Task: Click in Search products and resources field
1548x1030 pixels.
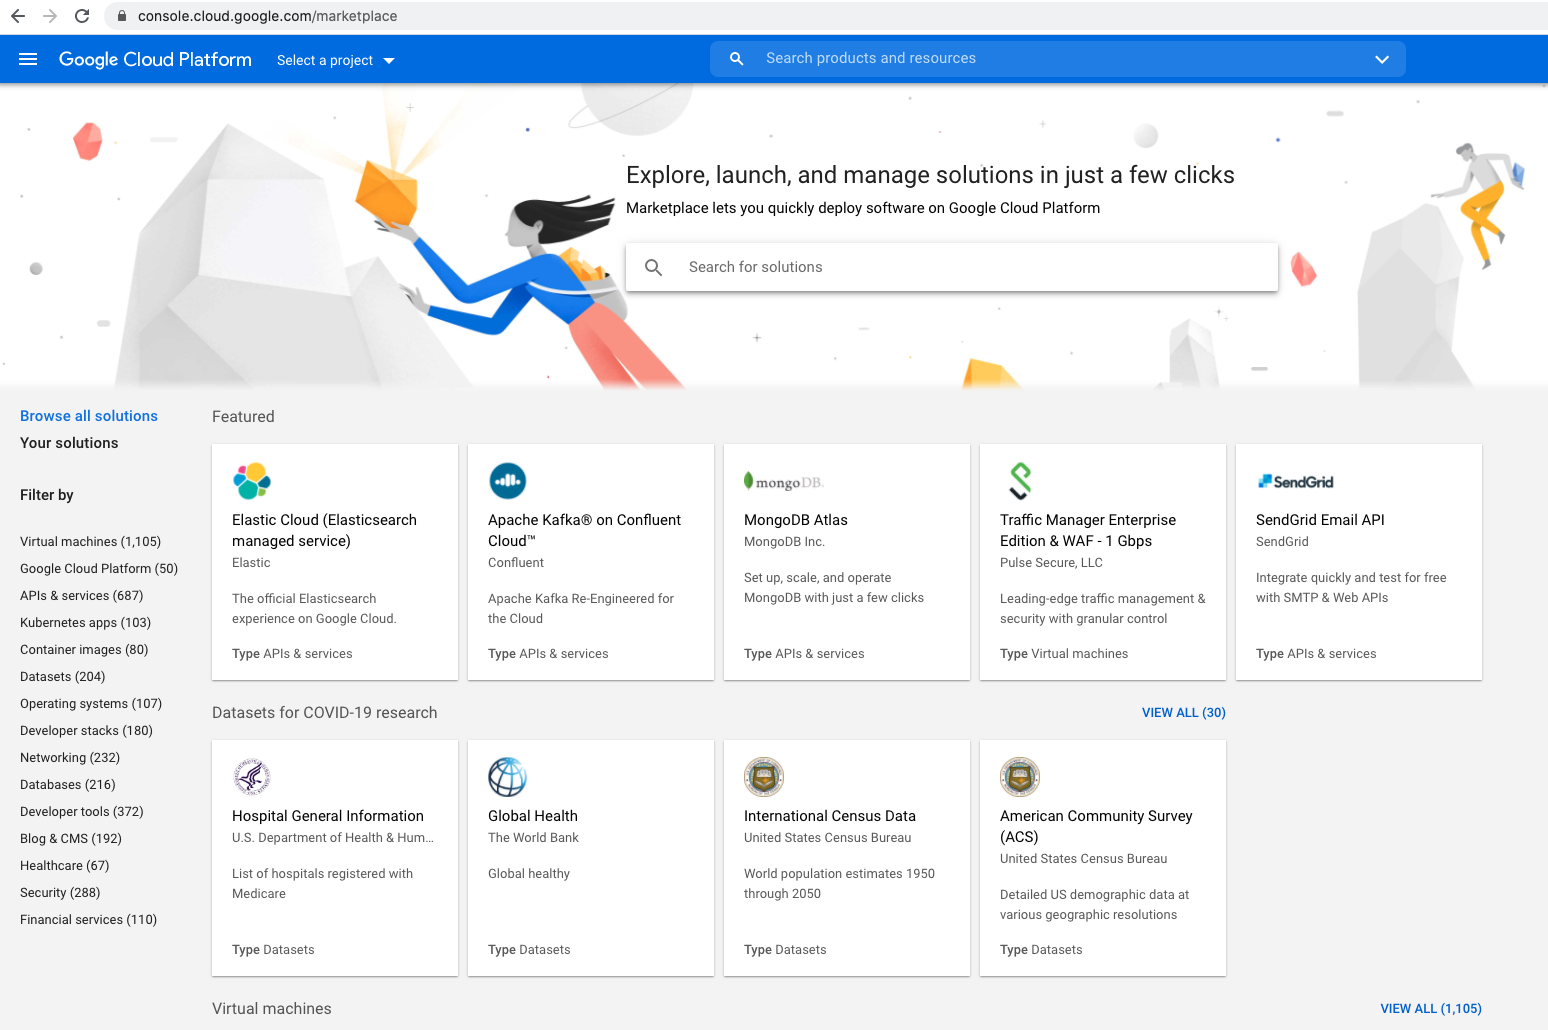Action: click(1060, 59)
